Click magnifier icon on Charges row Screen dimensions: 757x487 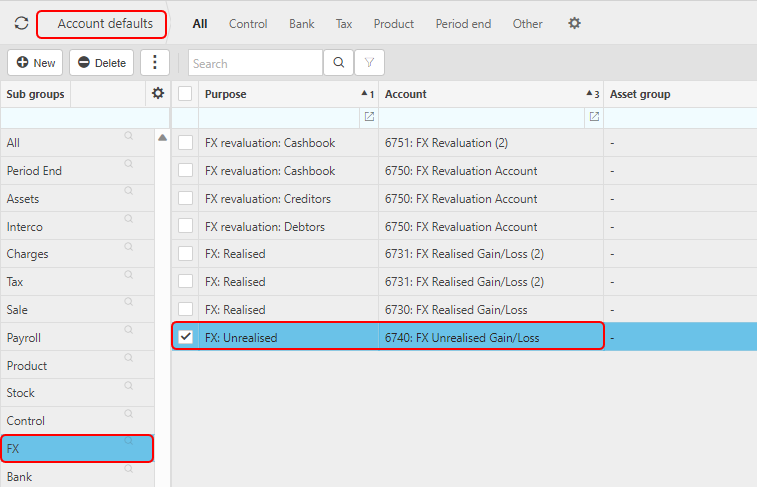coord(128,247)
